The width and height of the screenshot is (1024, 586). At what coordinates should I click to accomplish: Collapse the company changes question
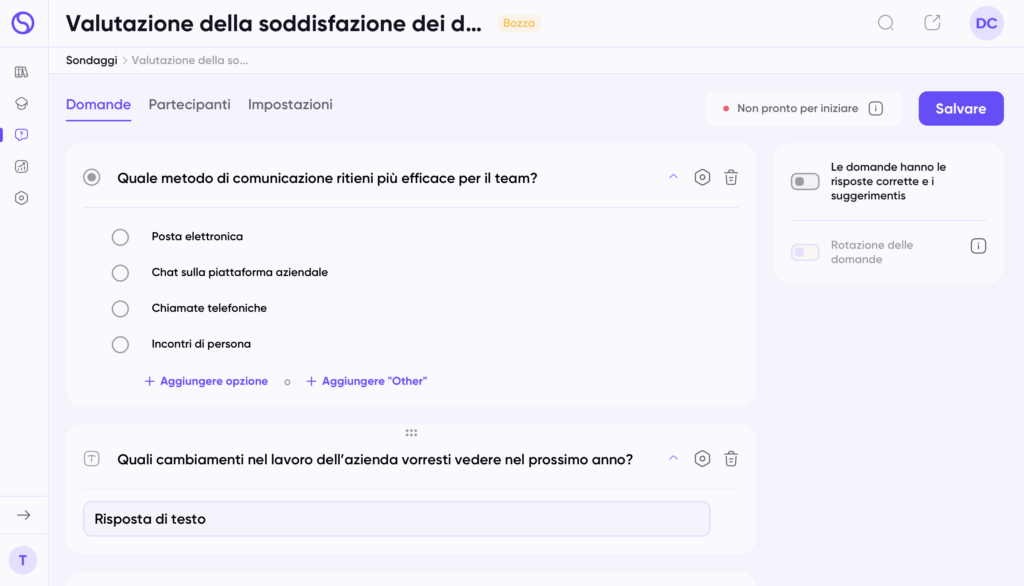673,458
